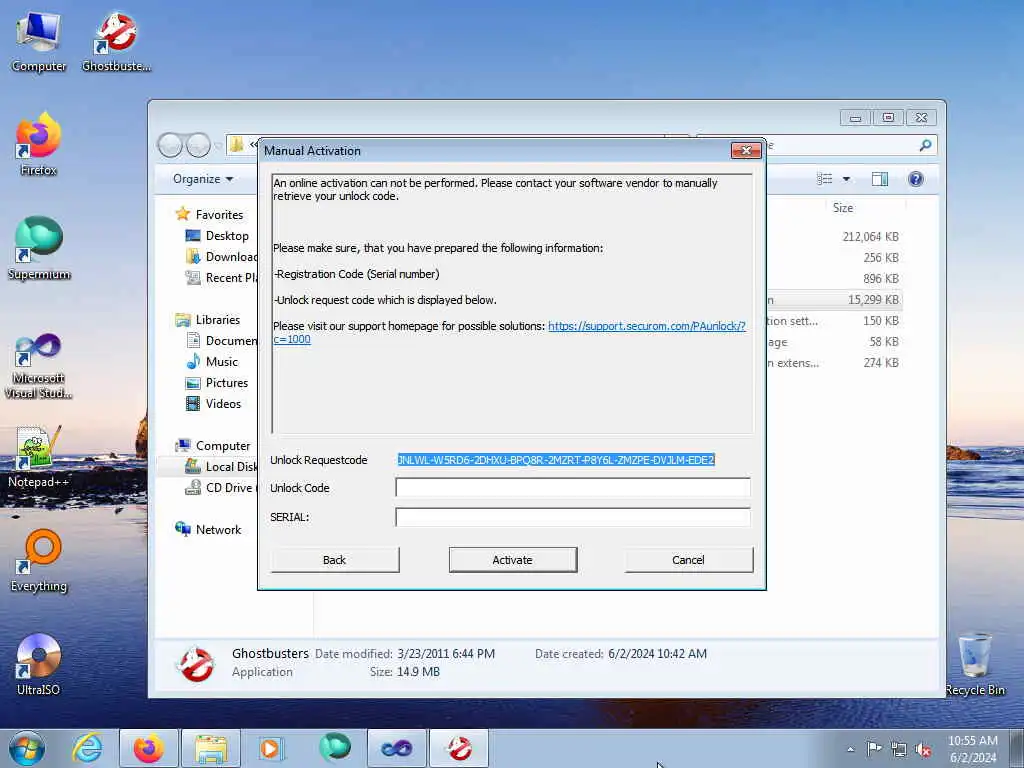Click the Action Center flag tray icon
The height and width of the screenshot is (768, 1024).
click(x=874, y=748)
